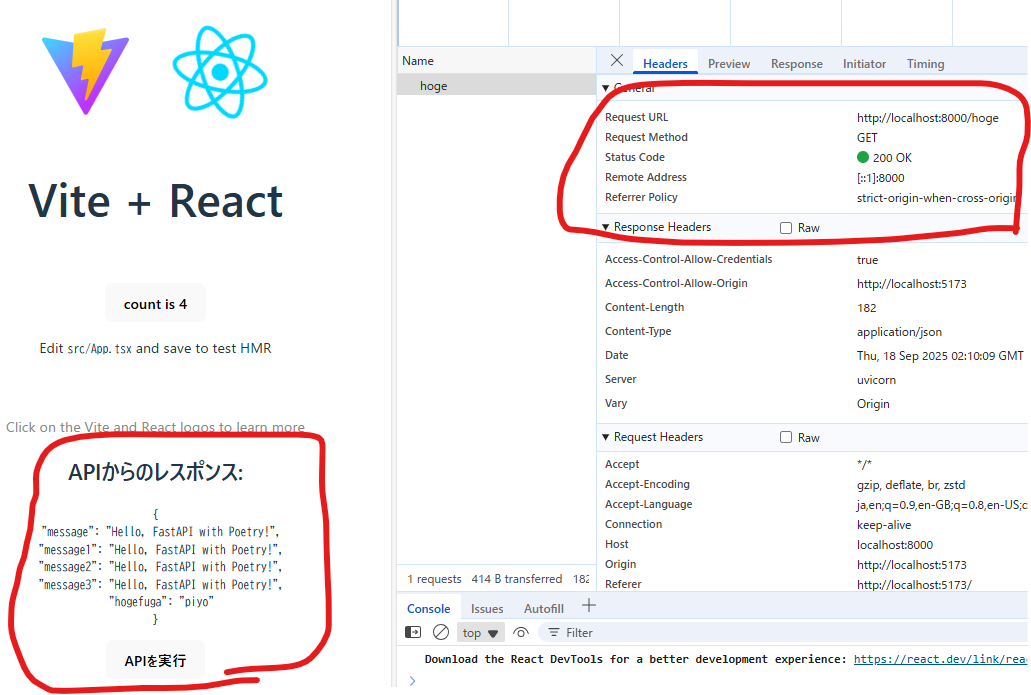The width and height of the screenshot is (1031, 695).
Task: Collapse the Response Headers section
Action: (x=606, y=228)
